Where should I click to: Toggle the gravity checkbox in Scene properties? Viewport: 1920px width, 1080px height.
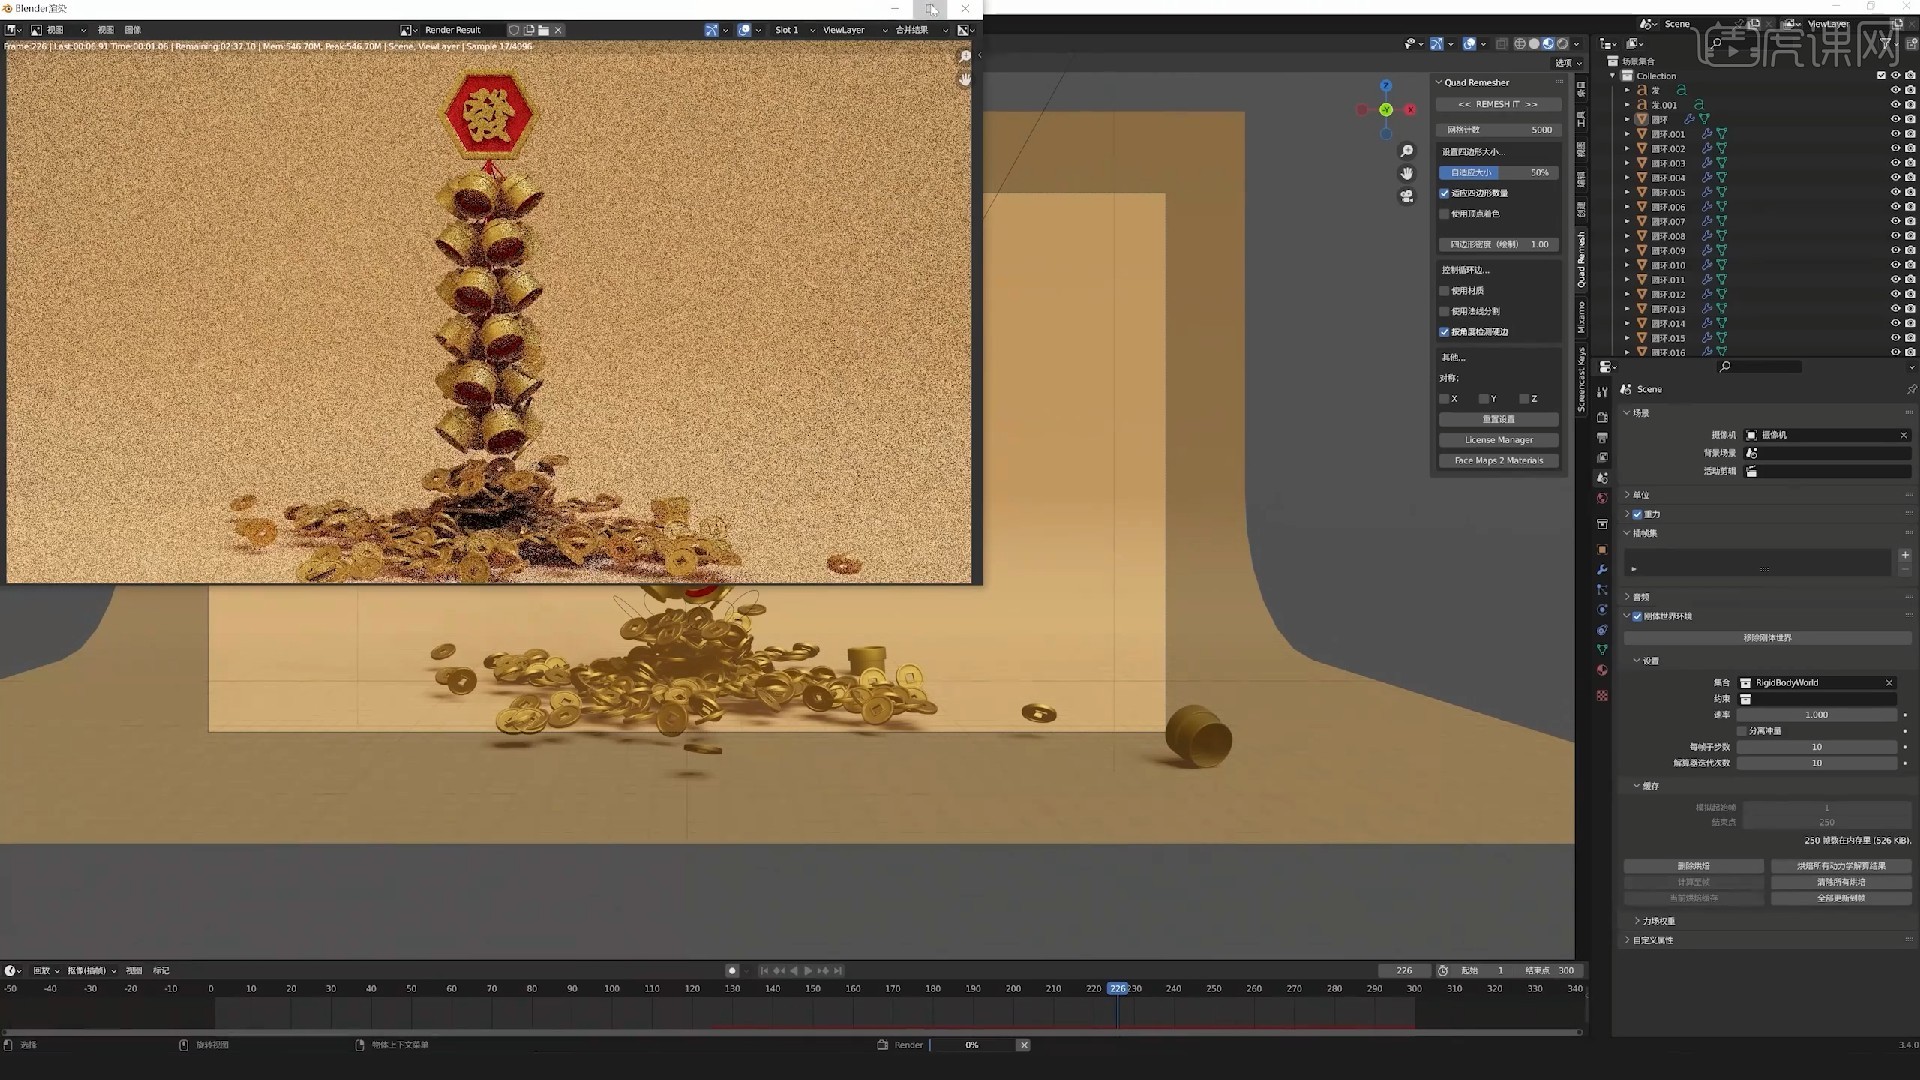(x=1637, y=514)
